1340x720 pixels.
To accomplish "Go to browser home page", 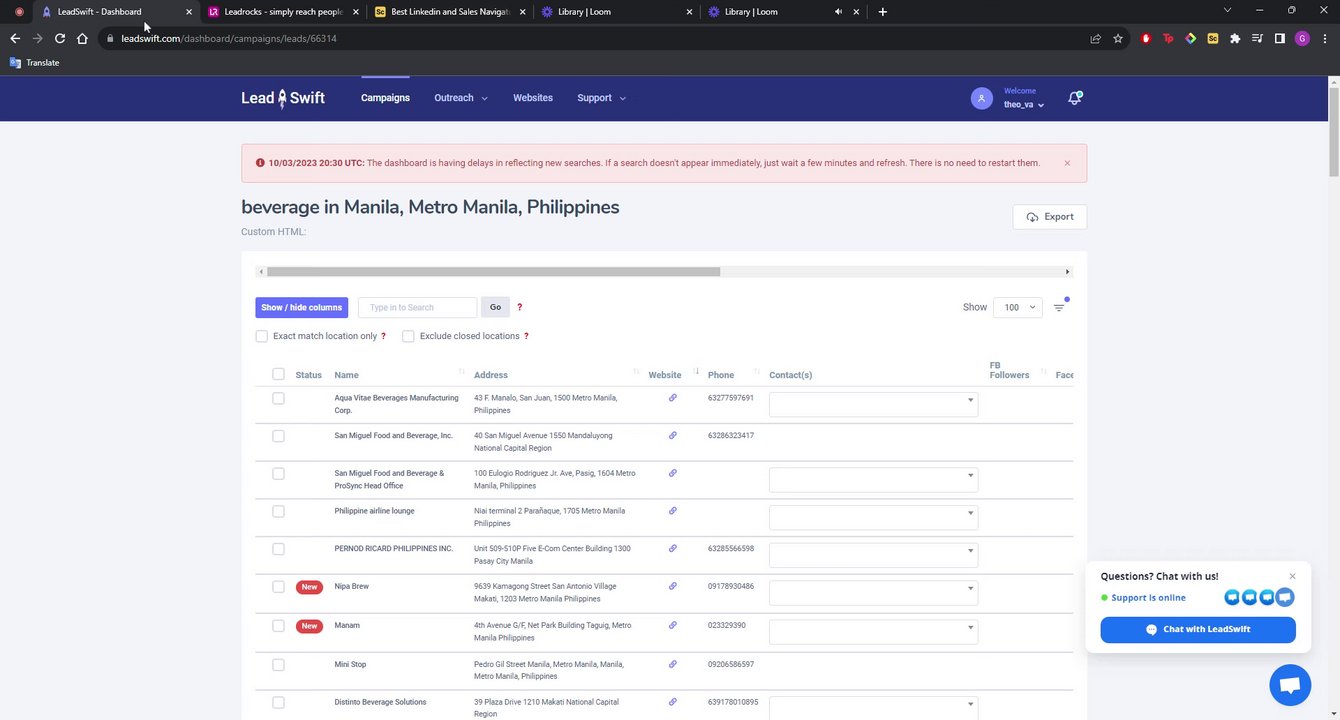I will 82,38.
